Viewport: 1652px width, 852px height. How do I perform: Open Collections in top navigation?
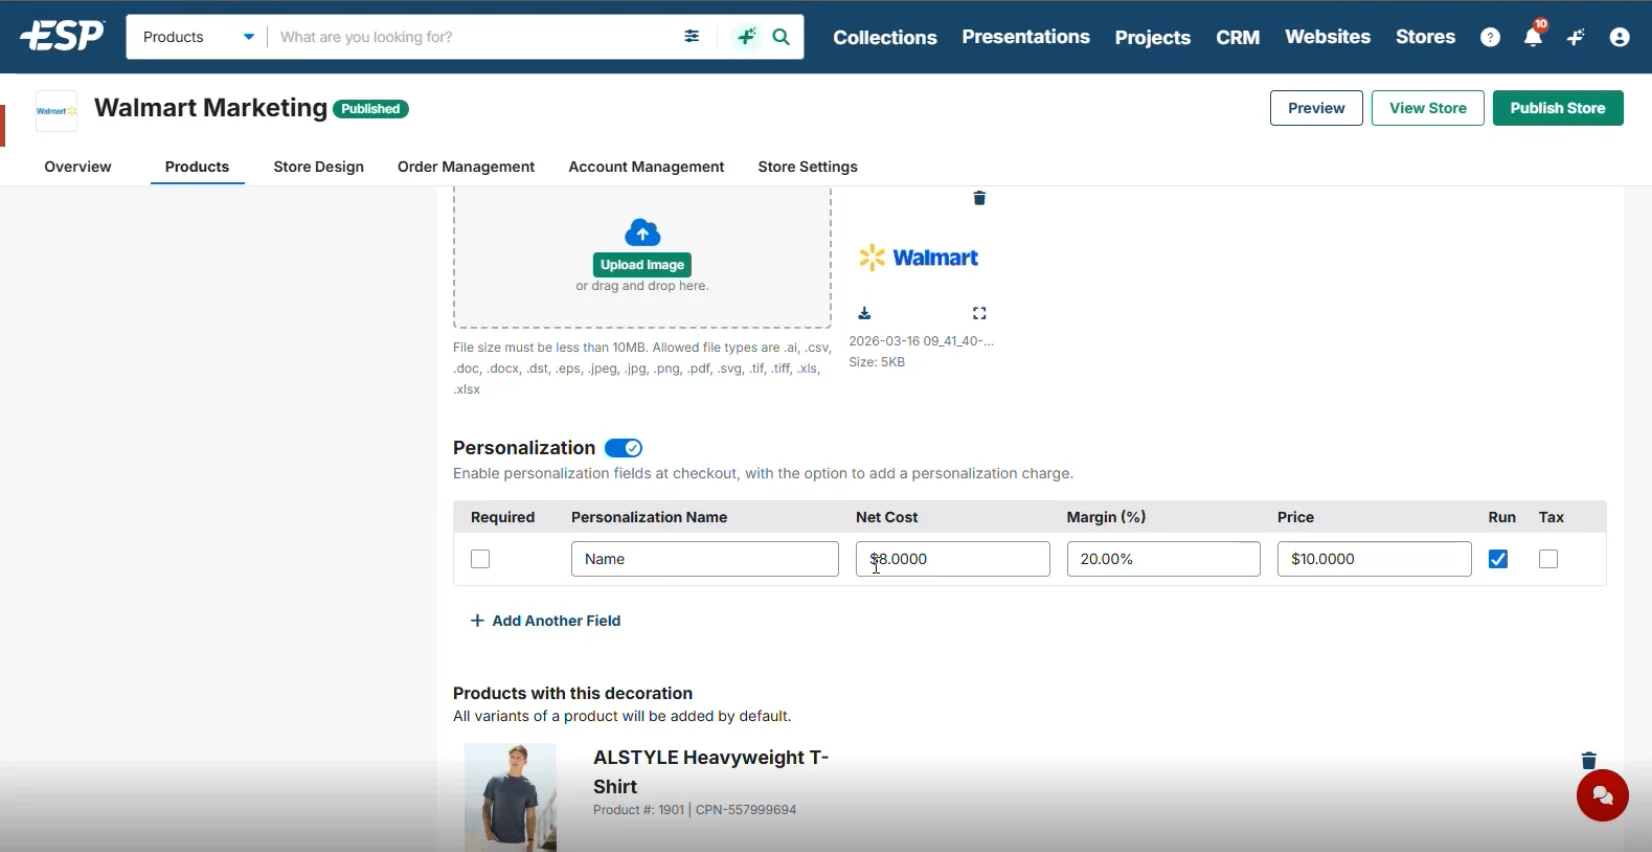tap(885, 37)
